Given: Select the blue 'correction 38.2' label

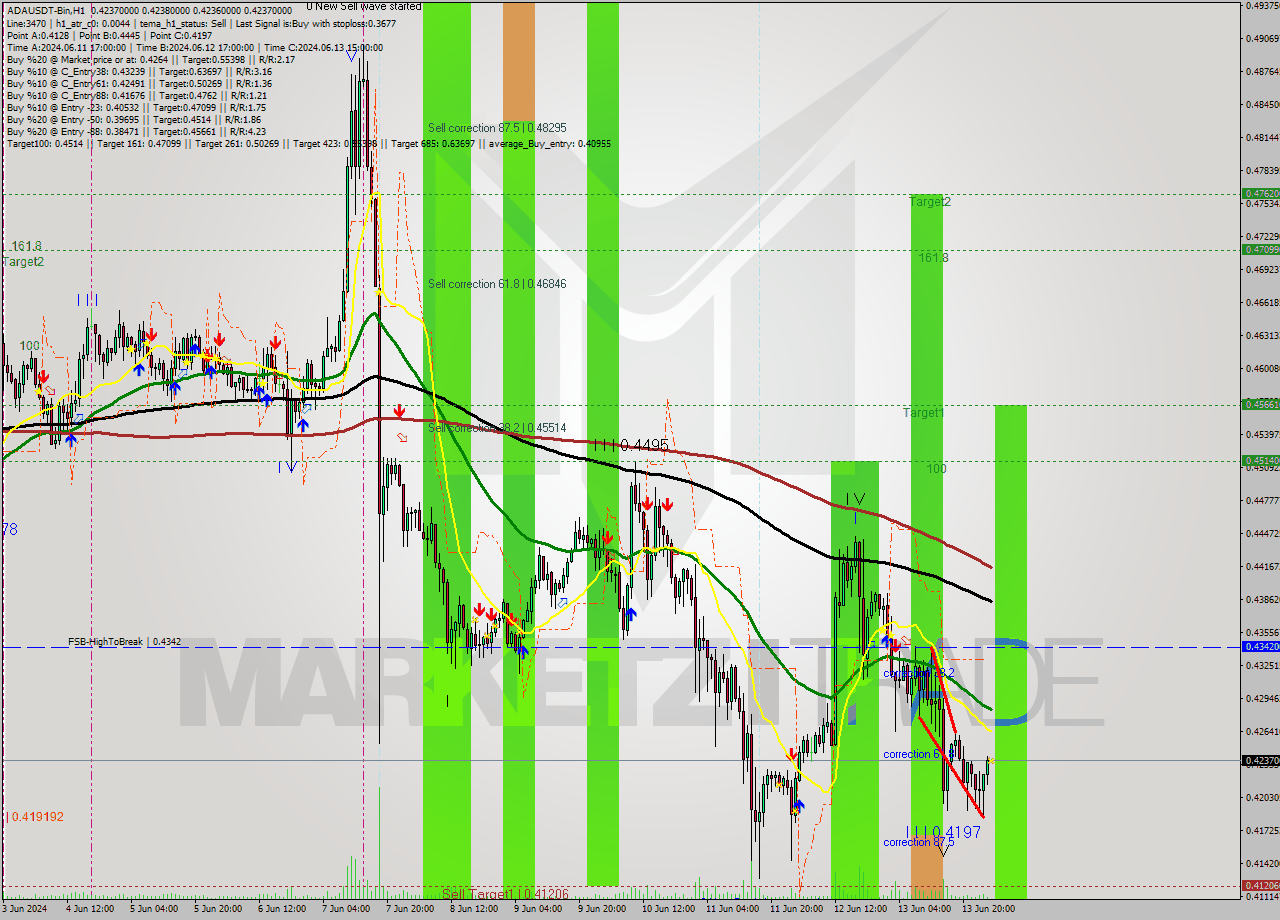Looking at the screenshot, I should click(x=919, y=674).
